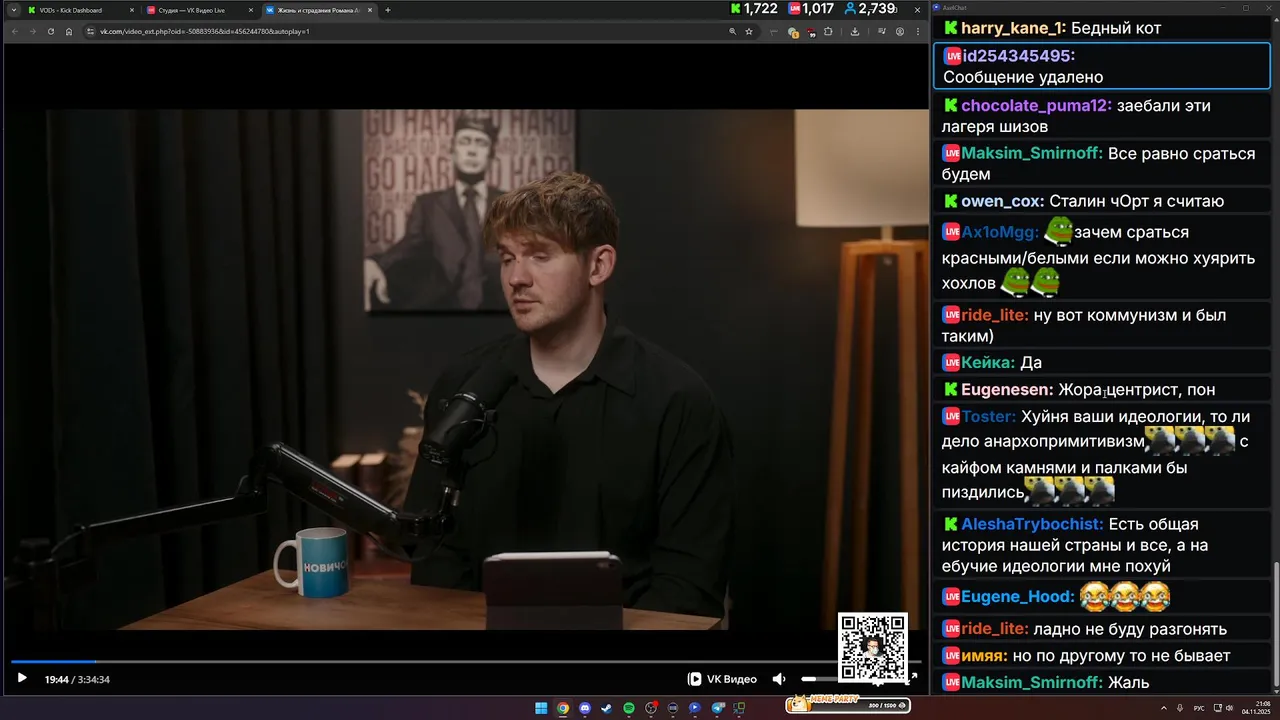The width and height of the screenshot is (1280, 720).
Task: Click the Meme Party doge widget
Action: point(848,705)
